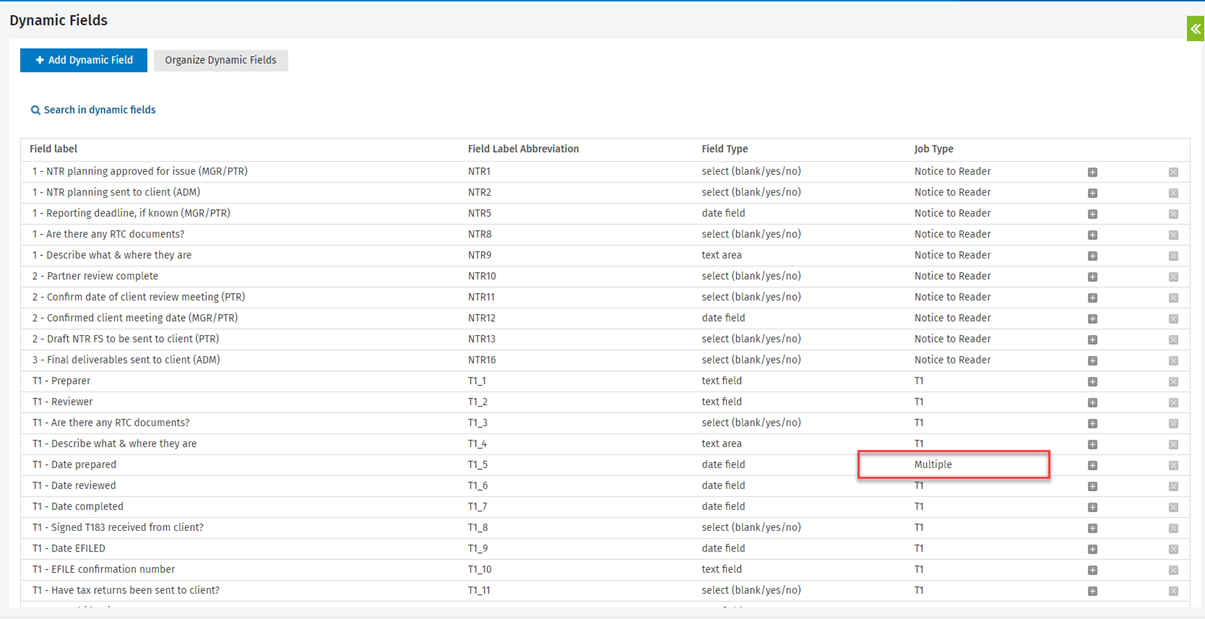Click the Field Type column header
The image size is (1205, 619).
coord(724,149)
